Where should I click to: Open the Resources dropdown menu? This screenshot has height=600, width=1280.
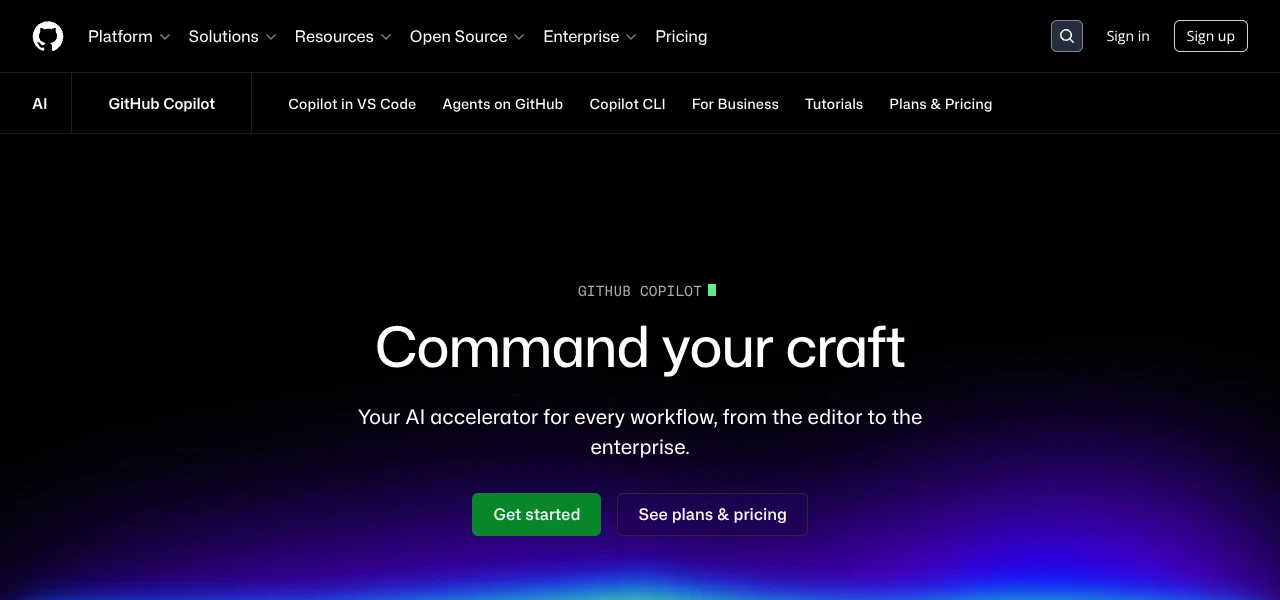pos(343,36)
